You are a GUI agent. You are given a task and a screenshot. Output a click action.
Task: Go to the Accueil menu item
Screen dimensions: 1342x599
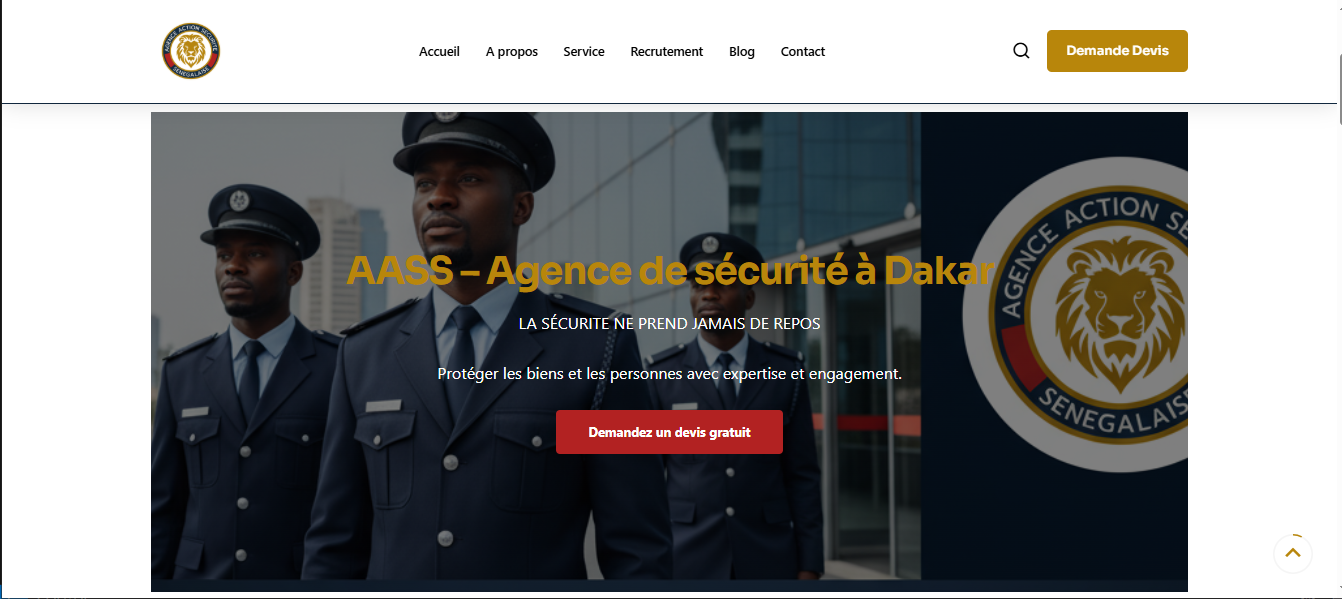pyautogui.click(x=439, y=51)
